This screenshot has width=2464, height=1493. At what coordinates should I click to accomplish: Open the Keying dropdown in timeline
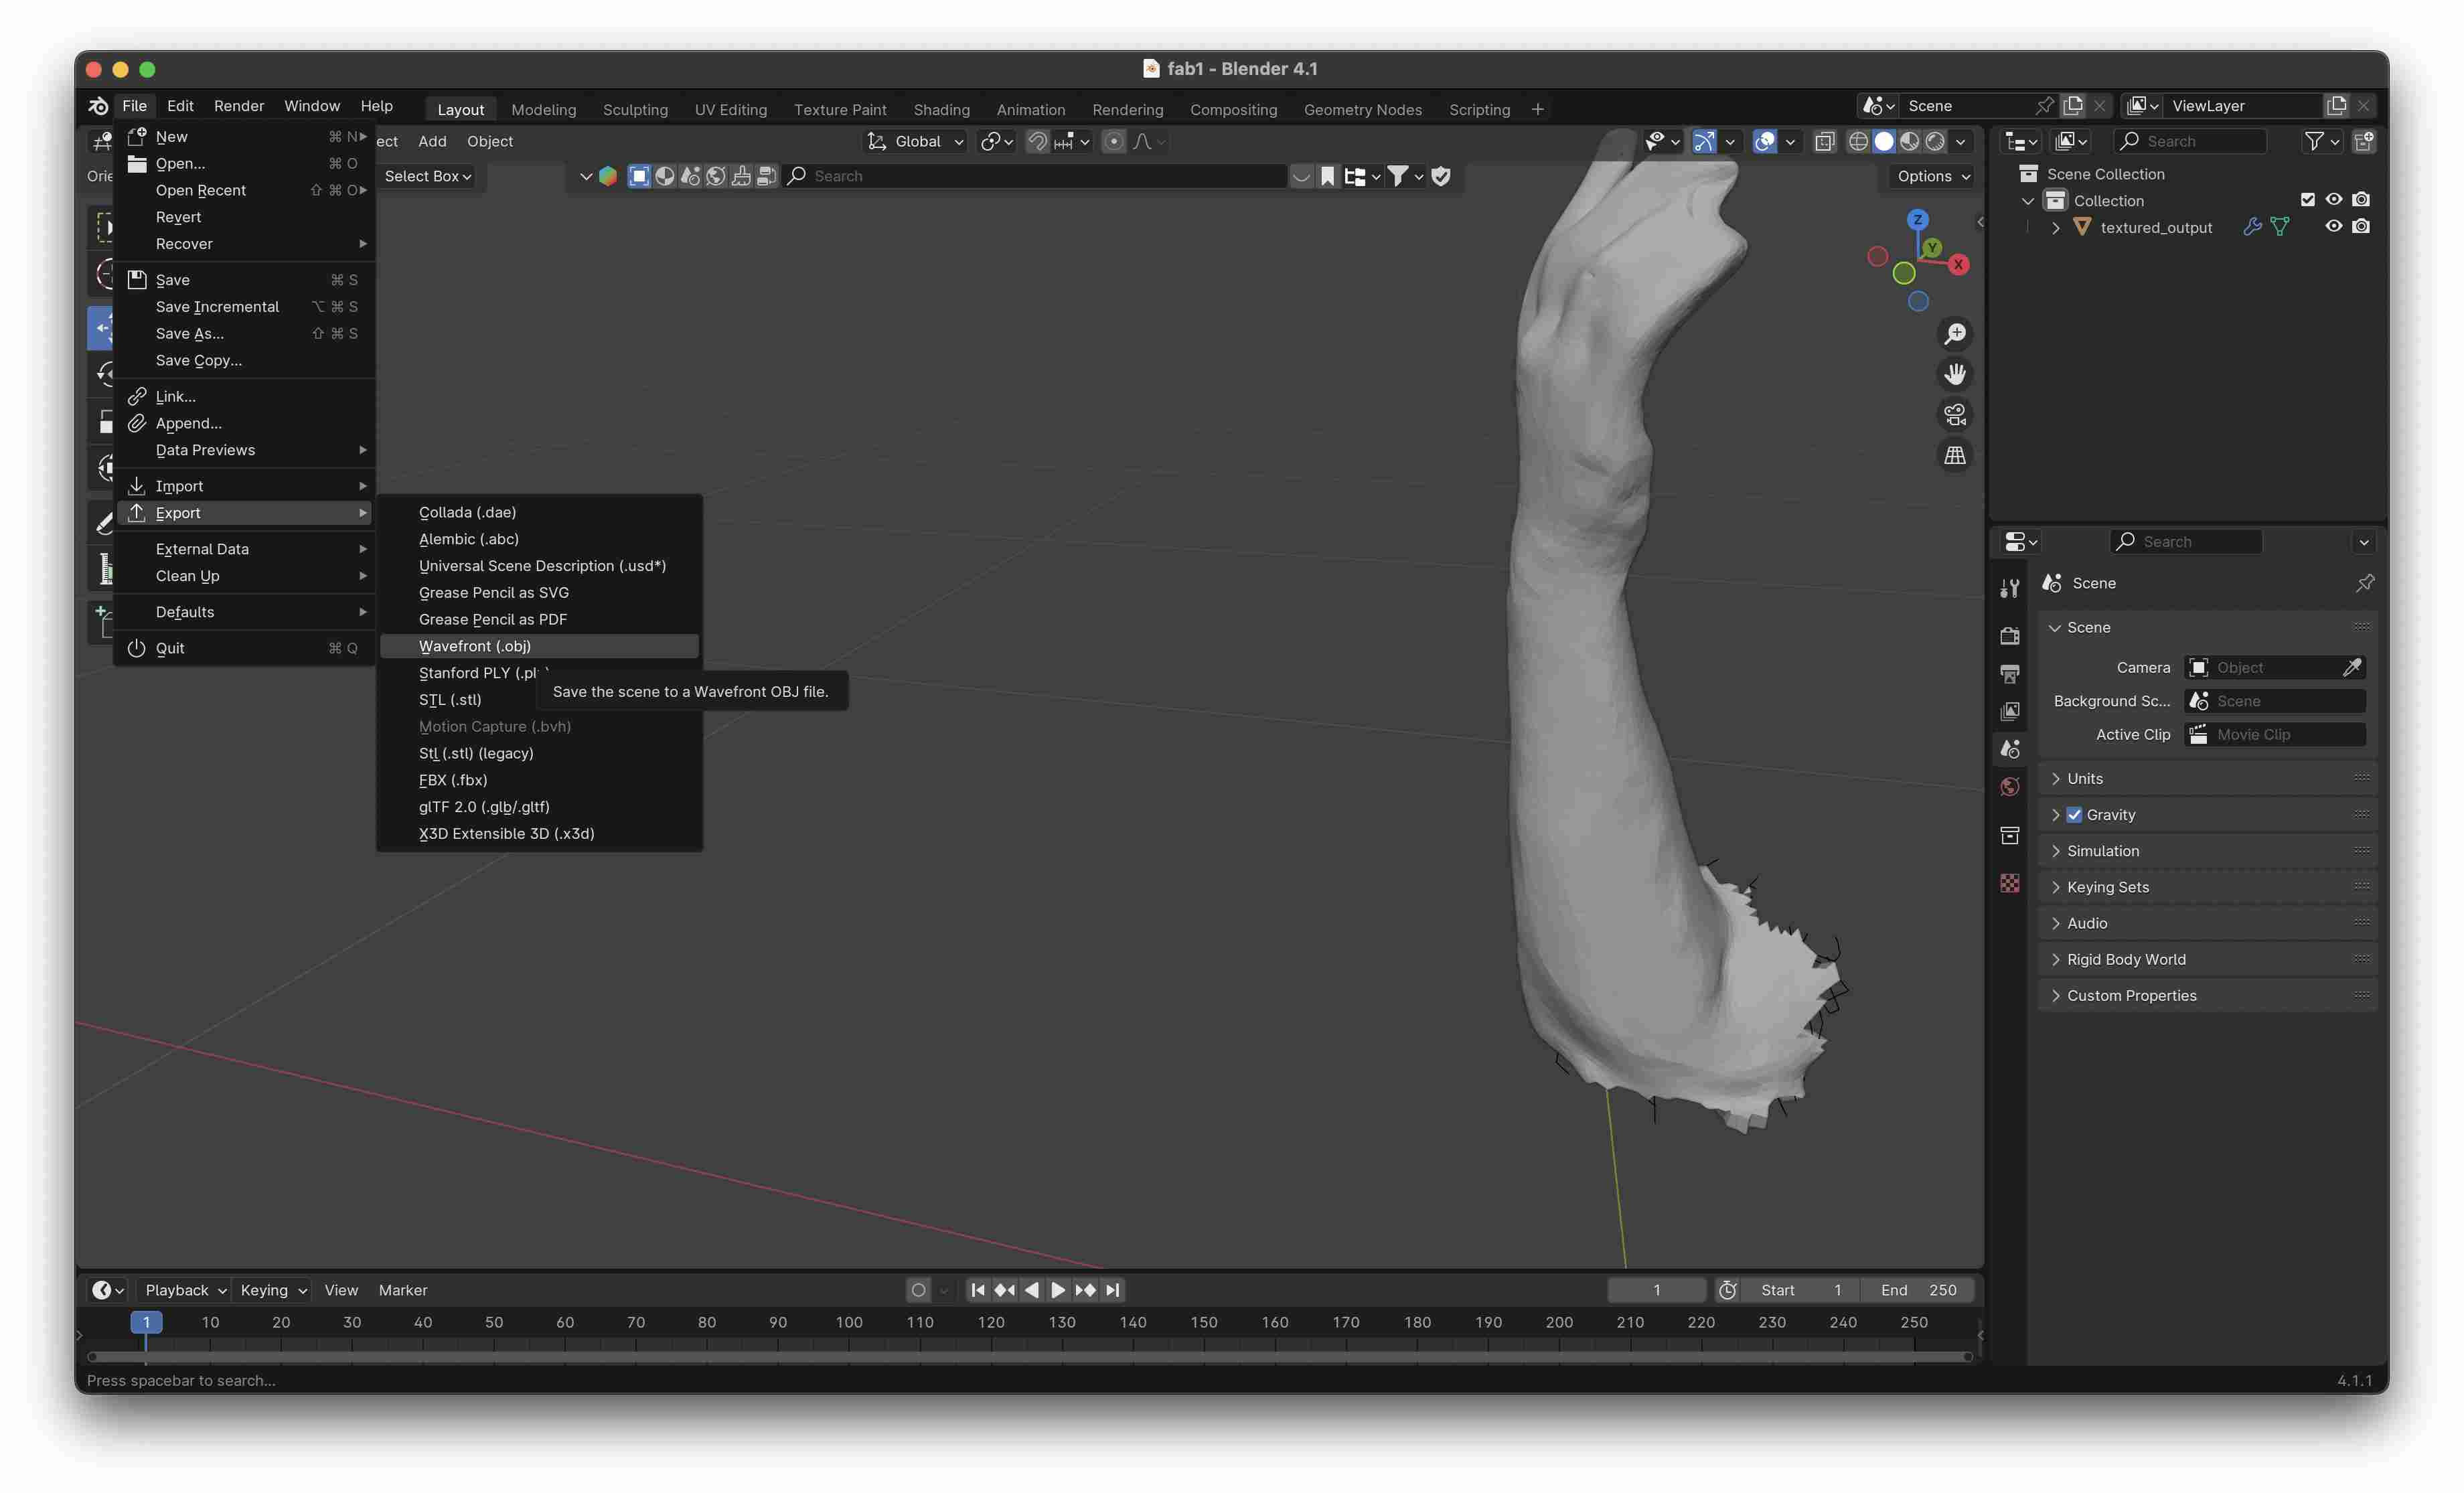273,1290
